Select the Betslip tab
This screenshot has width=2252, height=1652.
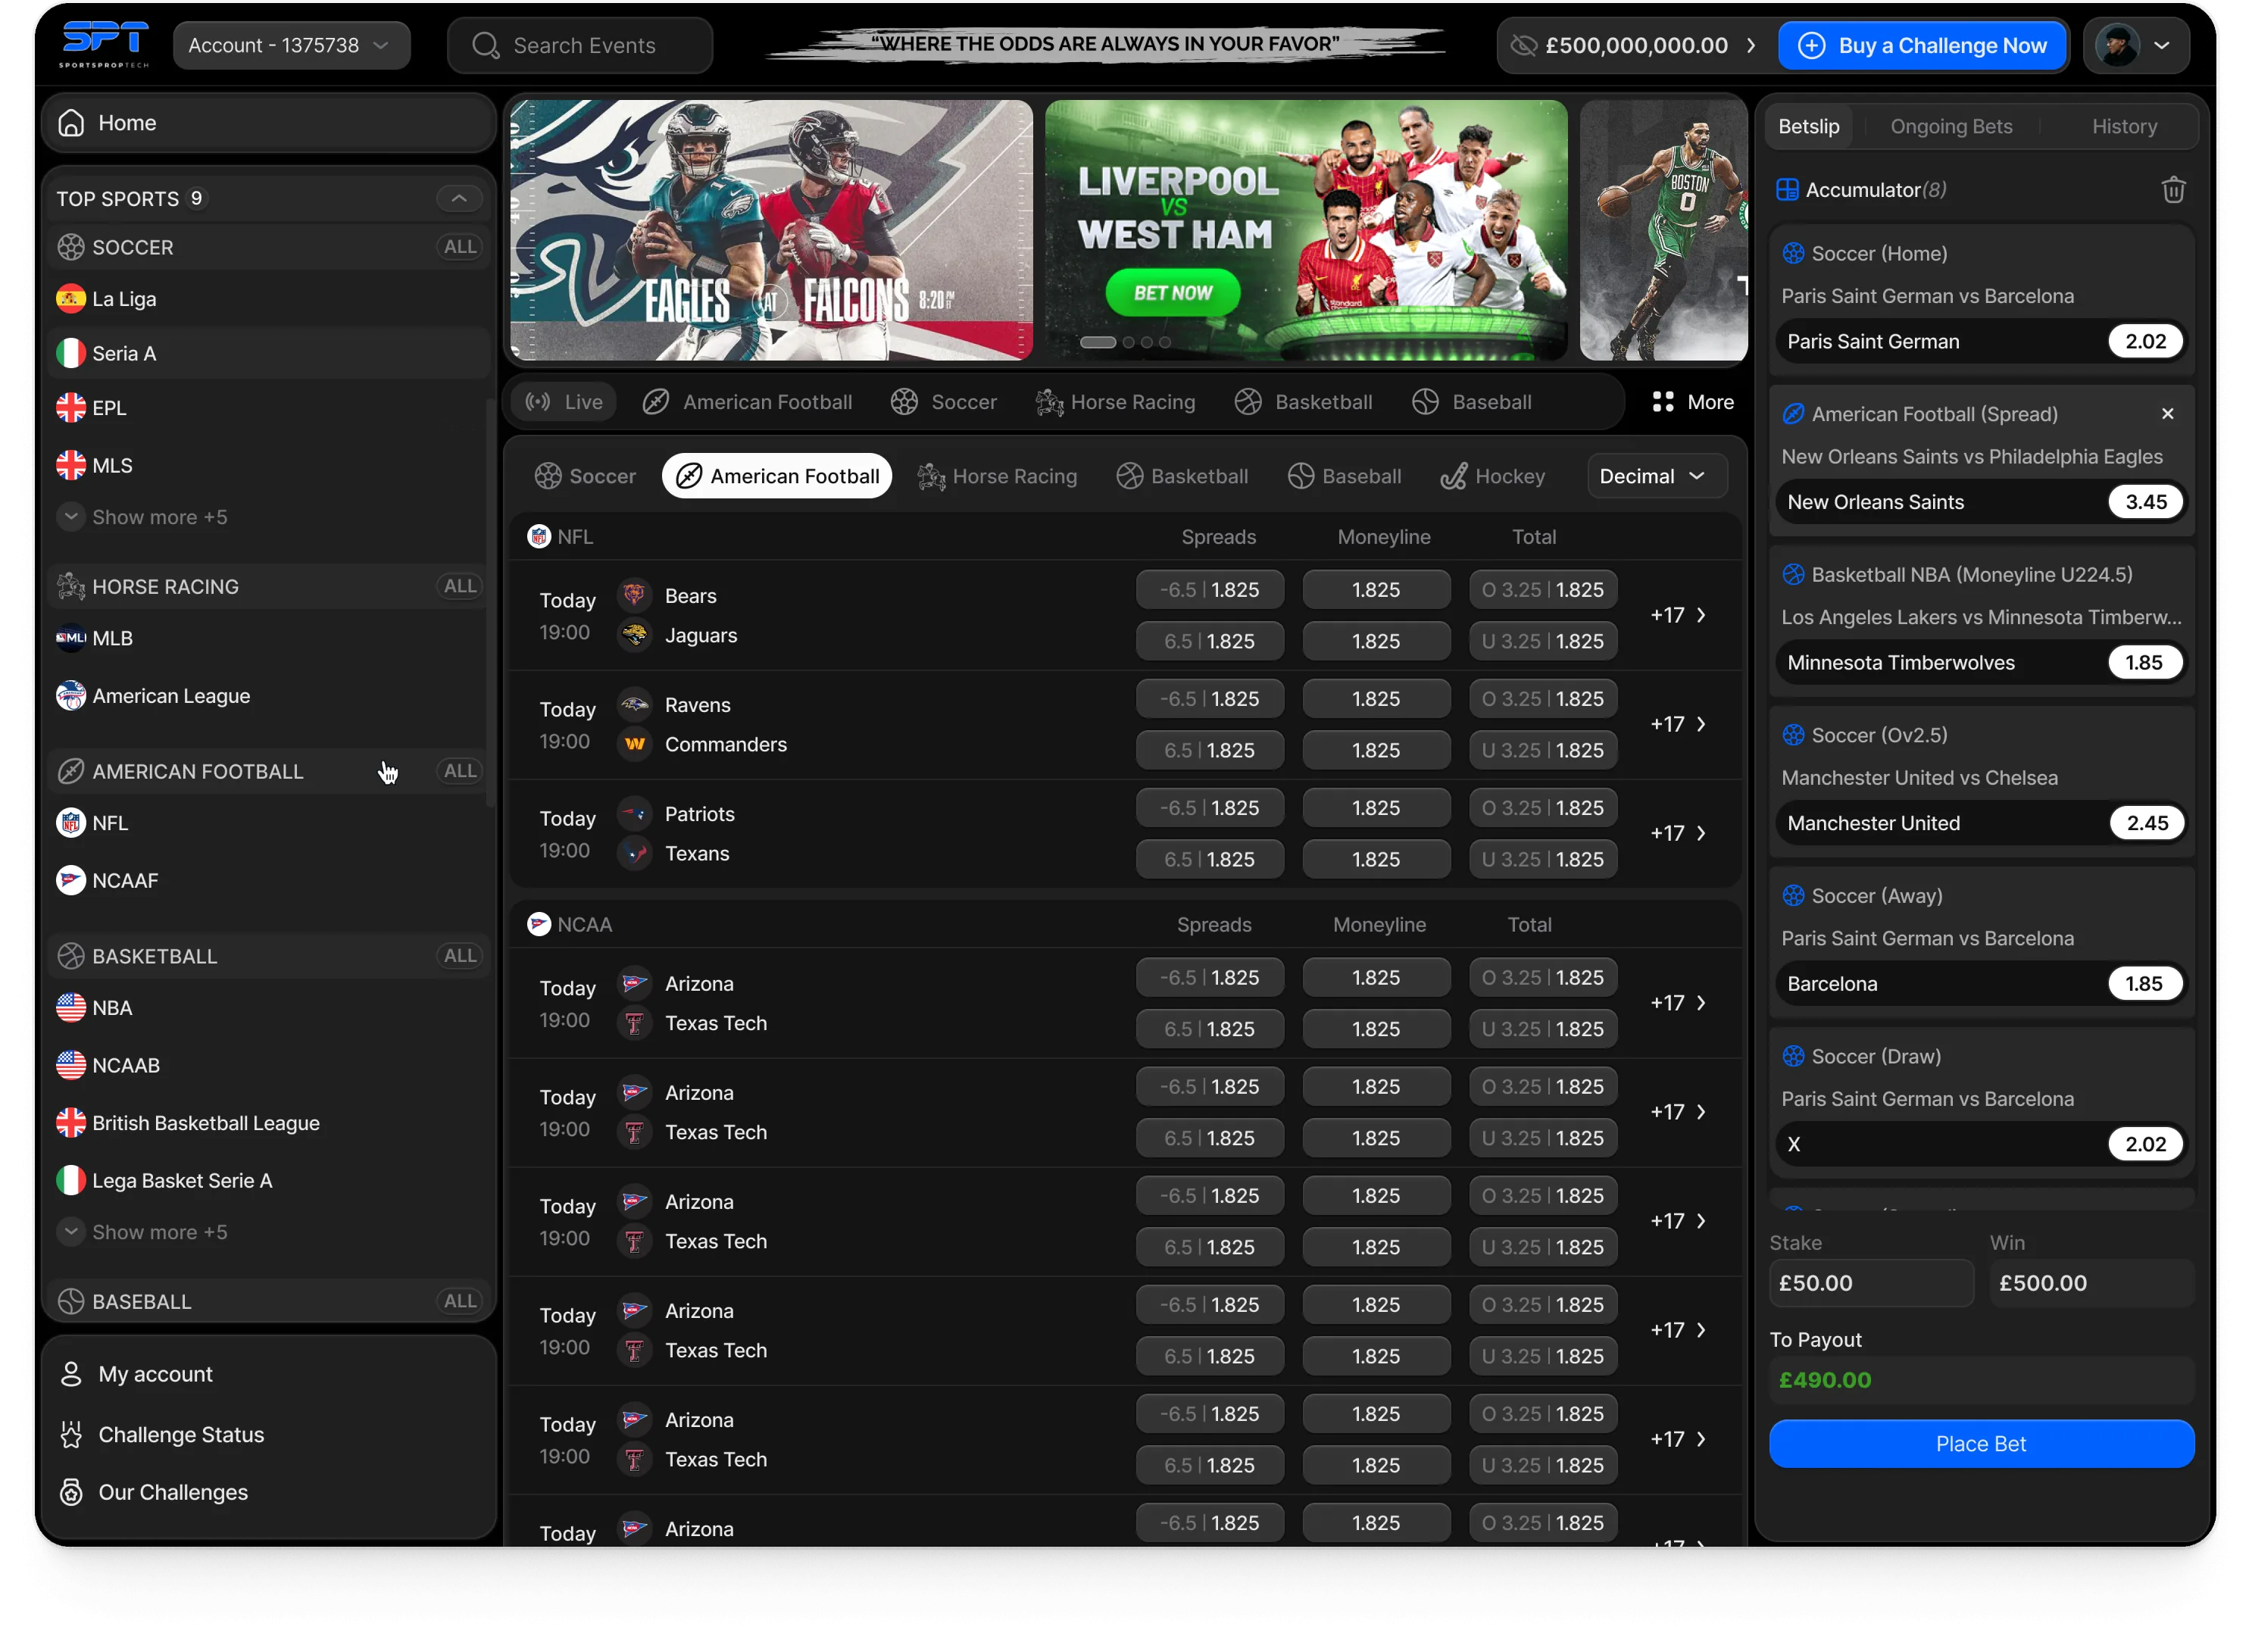1808,127
